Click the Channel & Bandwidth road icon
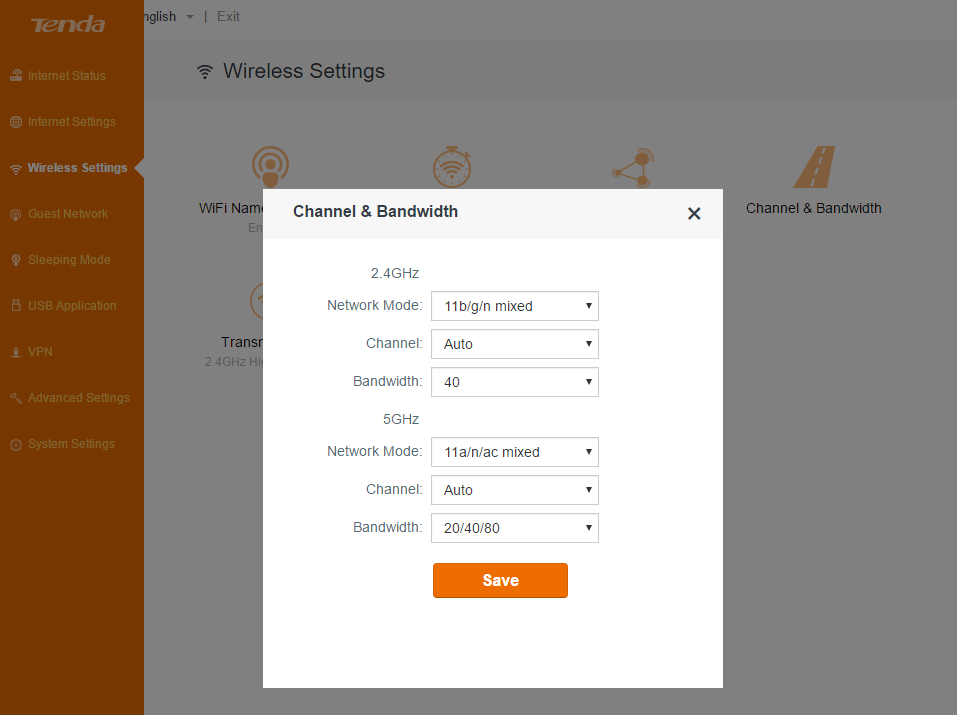Viewport: 957px width, 715px height. [814, 167]
